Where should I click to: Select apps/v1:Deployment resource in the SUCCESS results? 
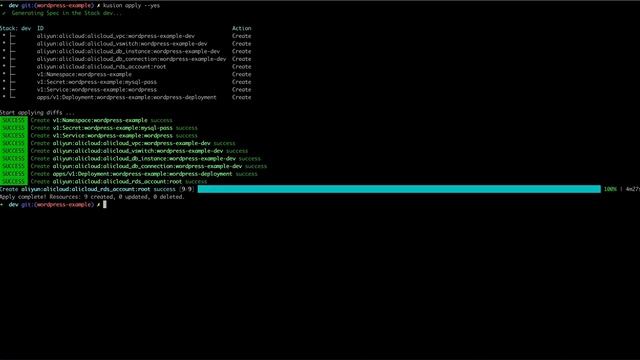(142, 174)
